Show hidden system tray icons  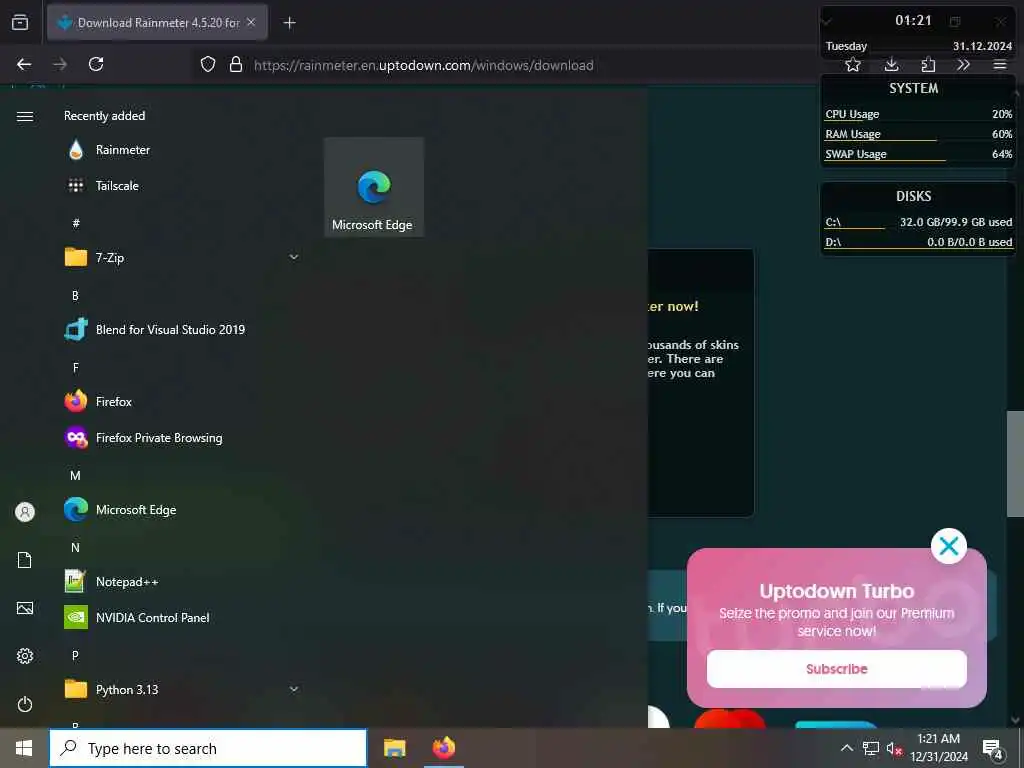pos(846,748)
